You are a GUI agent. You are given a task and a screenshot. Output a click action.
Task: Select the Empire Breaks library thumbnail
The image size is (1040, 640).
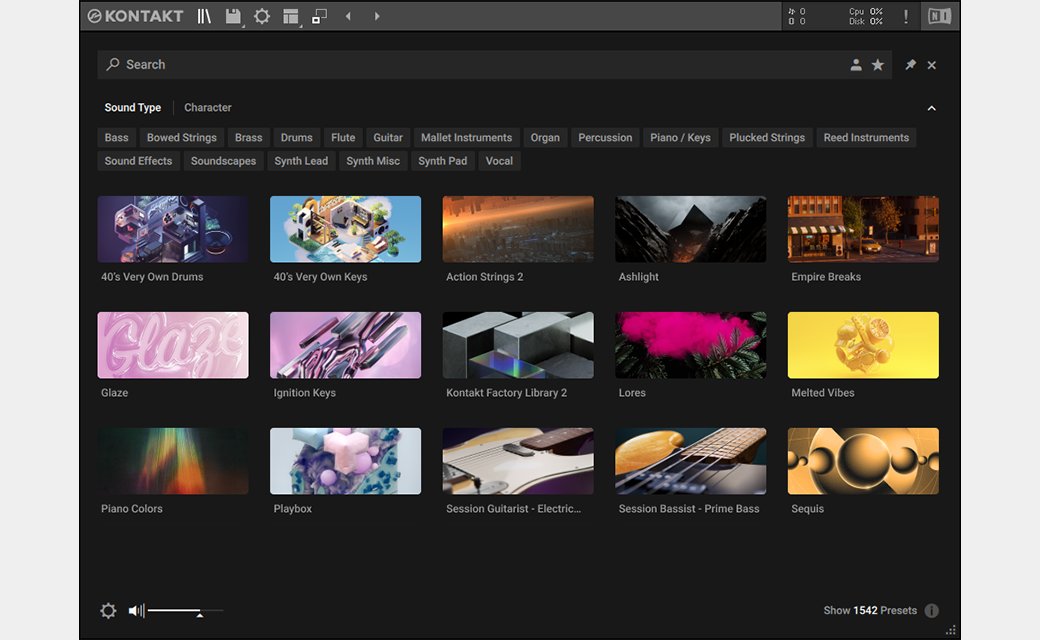pos(863,229)
